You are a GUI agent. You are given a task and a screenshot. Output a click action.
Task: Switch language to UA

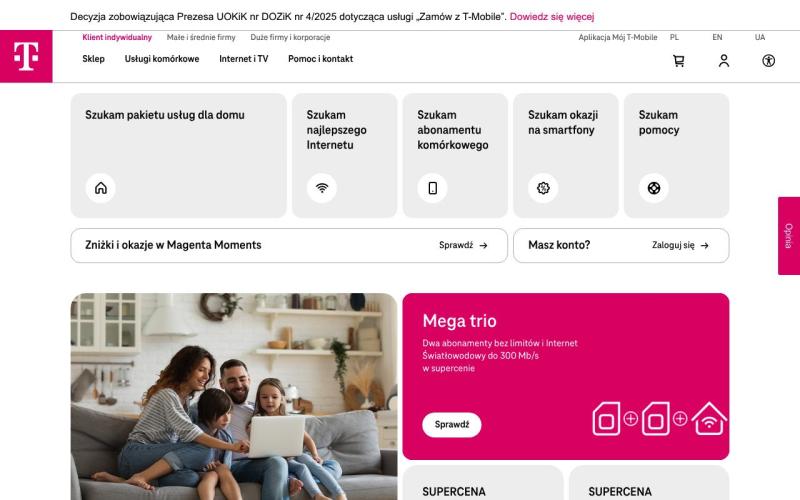coord(760,37)
